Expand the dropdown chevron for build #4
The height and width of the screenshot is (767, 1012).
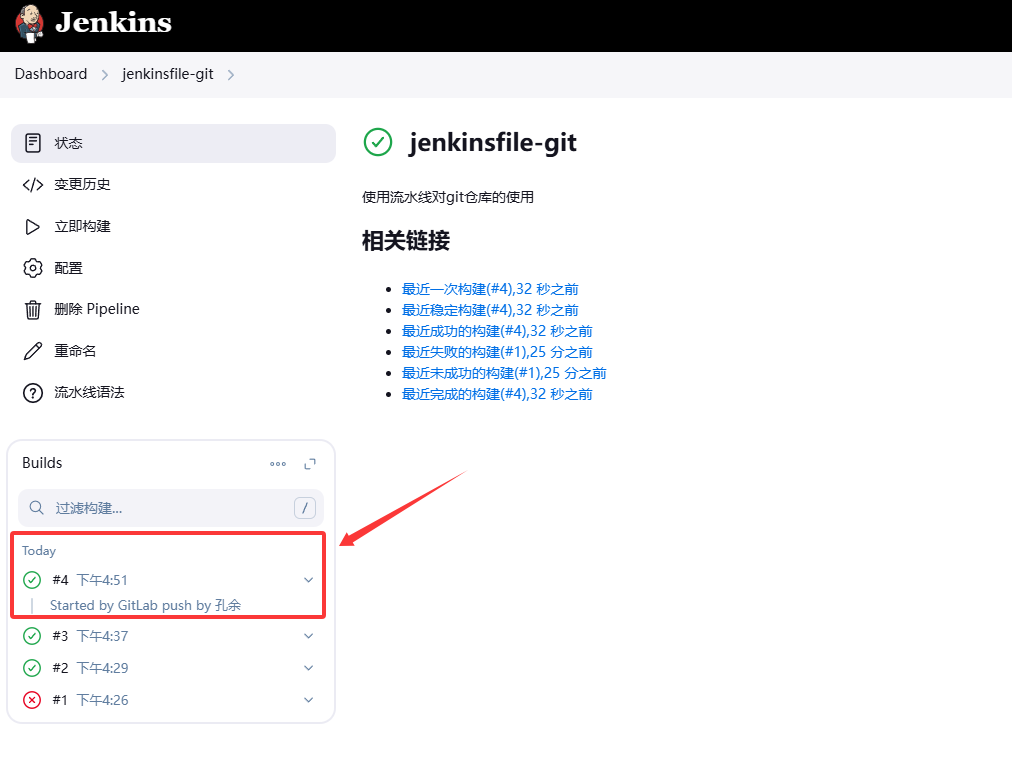[309, 580]
